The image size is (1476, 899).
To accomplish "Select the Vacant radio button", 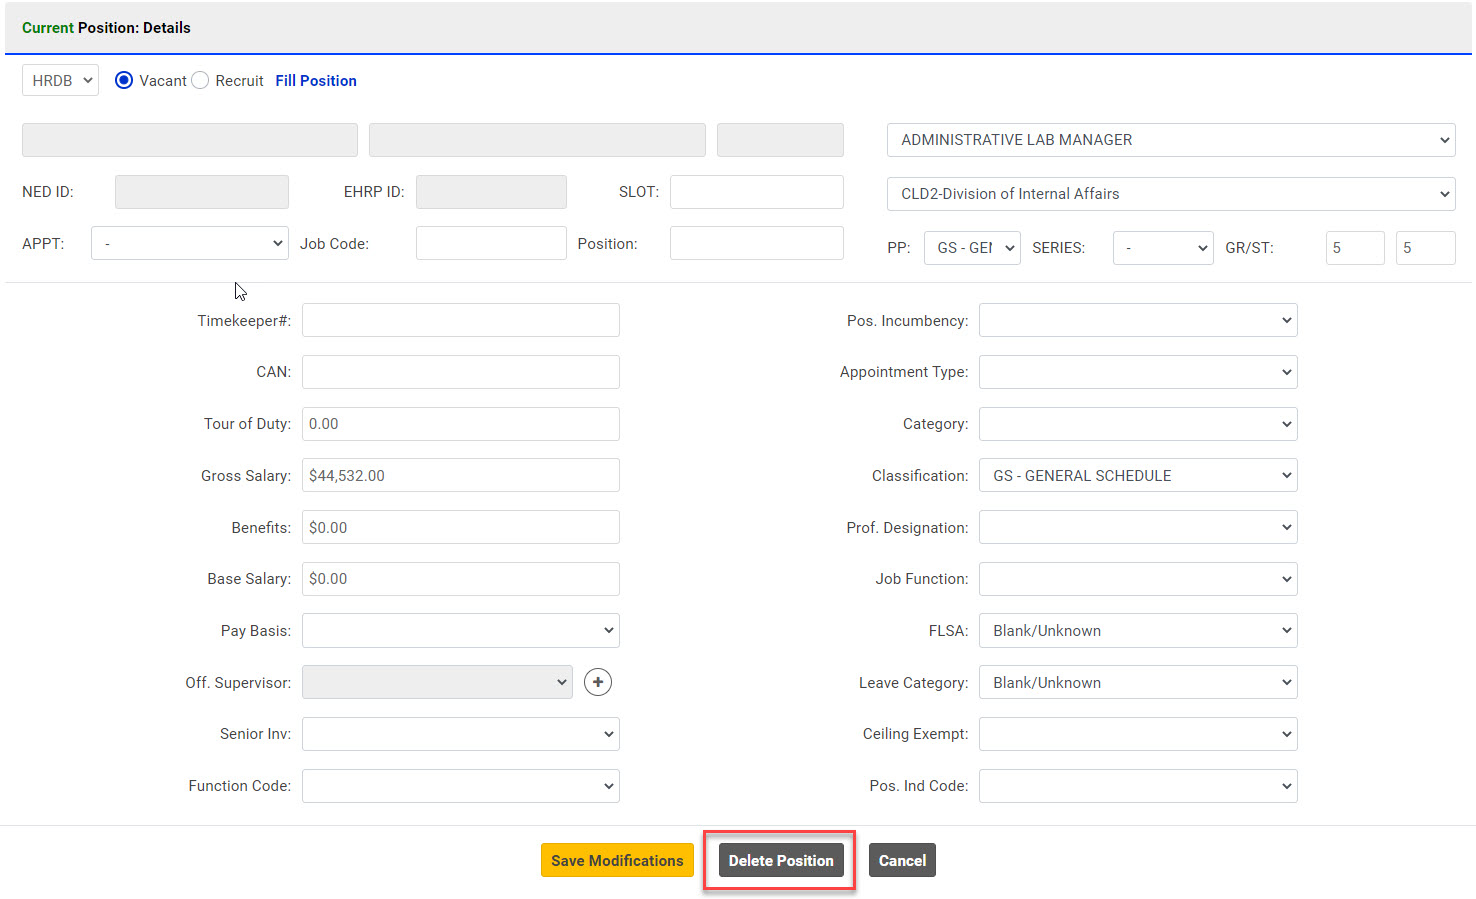I will (x=124, y=80).
